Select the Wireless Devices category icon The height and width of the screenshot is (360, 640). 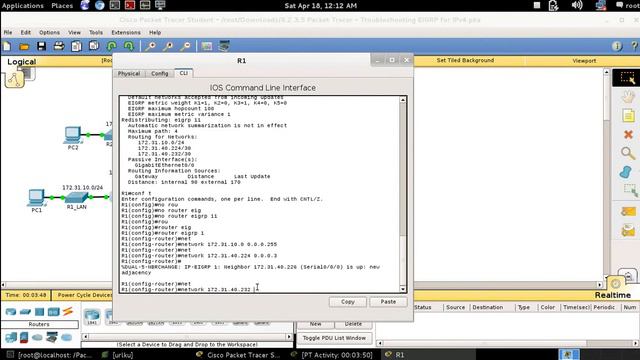pos(53,312)
